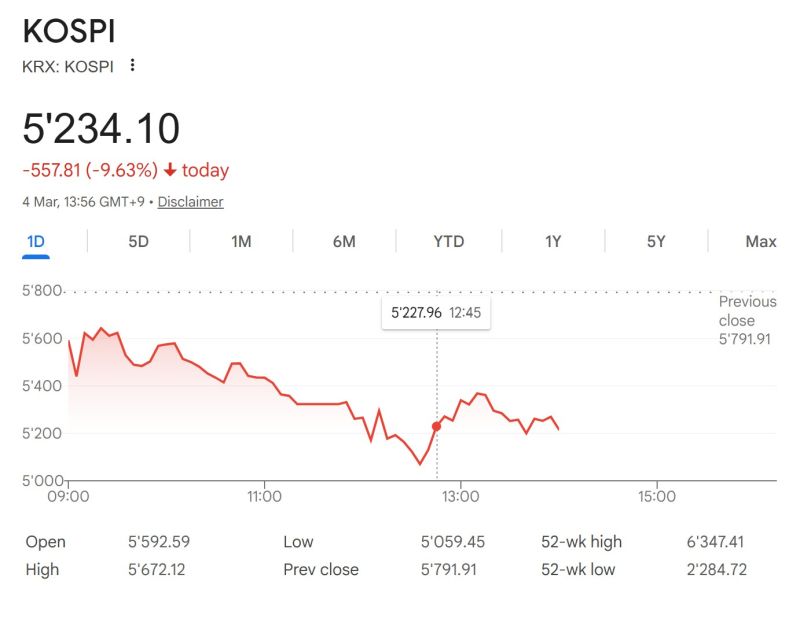This screenshot has height=626, width=800.
Task: Select the 1M time range
Action: 240,242
